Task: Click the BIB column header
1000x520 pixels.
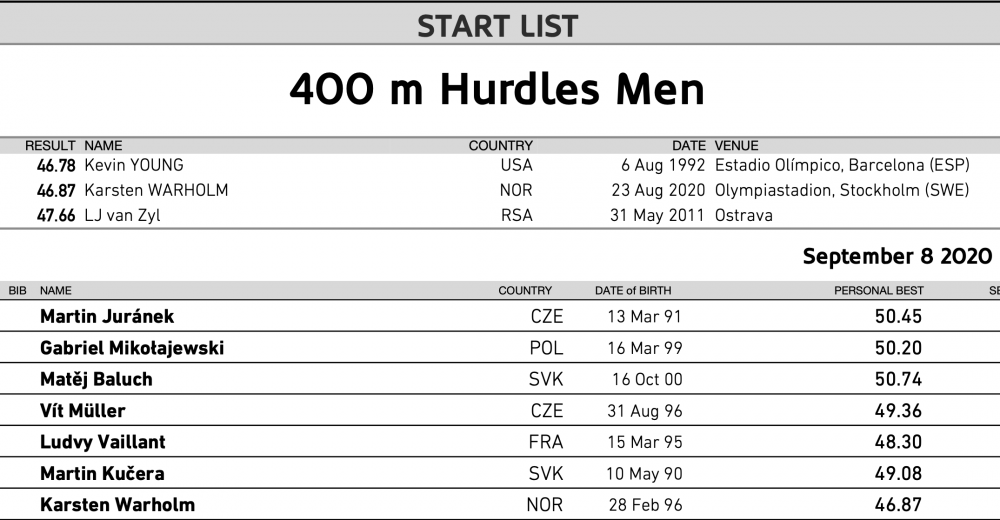Action: pos(18,291)
